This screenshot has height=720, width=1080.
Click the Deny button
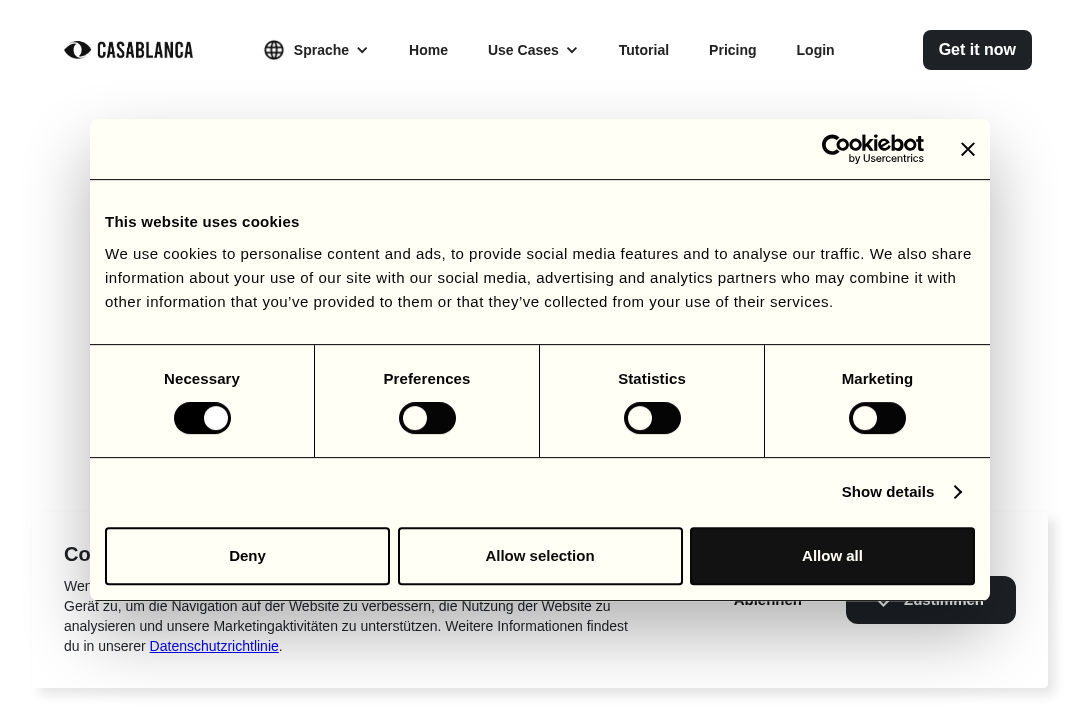point(247,556)
